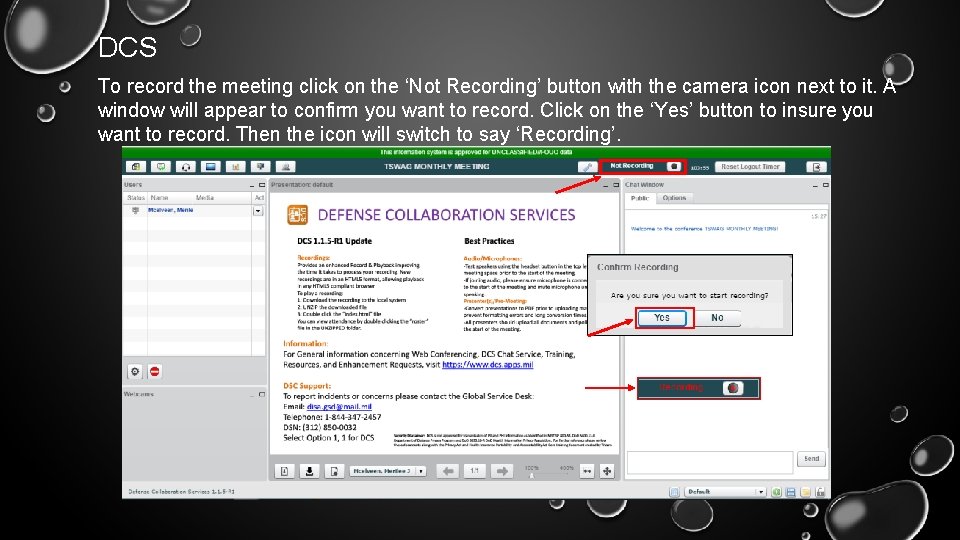
Task: Click the chat Send button
Action: click(811, 459)
